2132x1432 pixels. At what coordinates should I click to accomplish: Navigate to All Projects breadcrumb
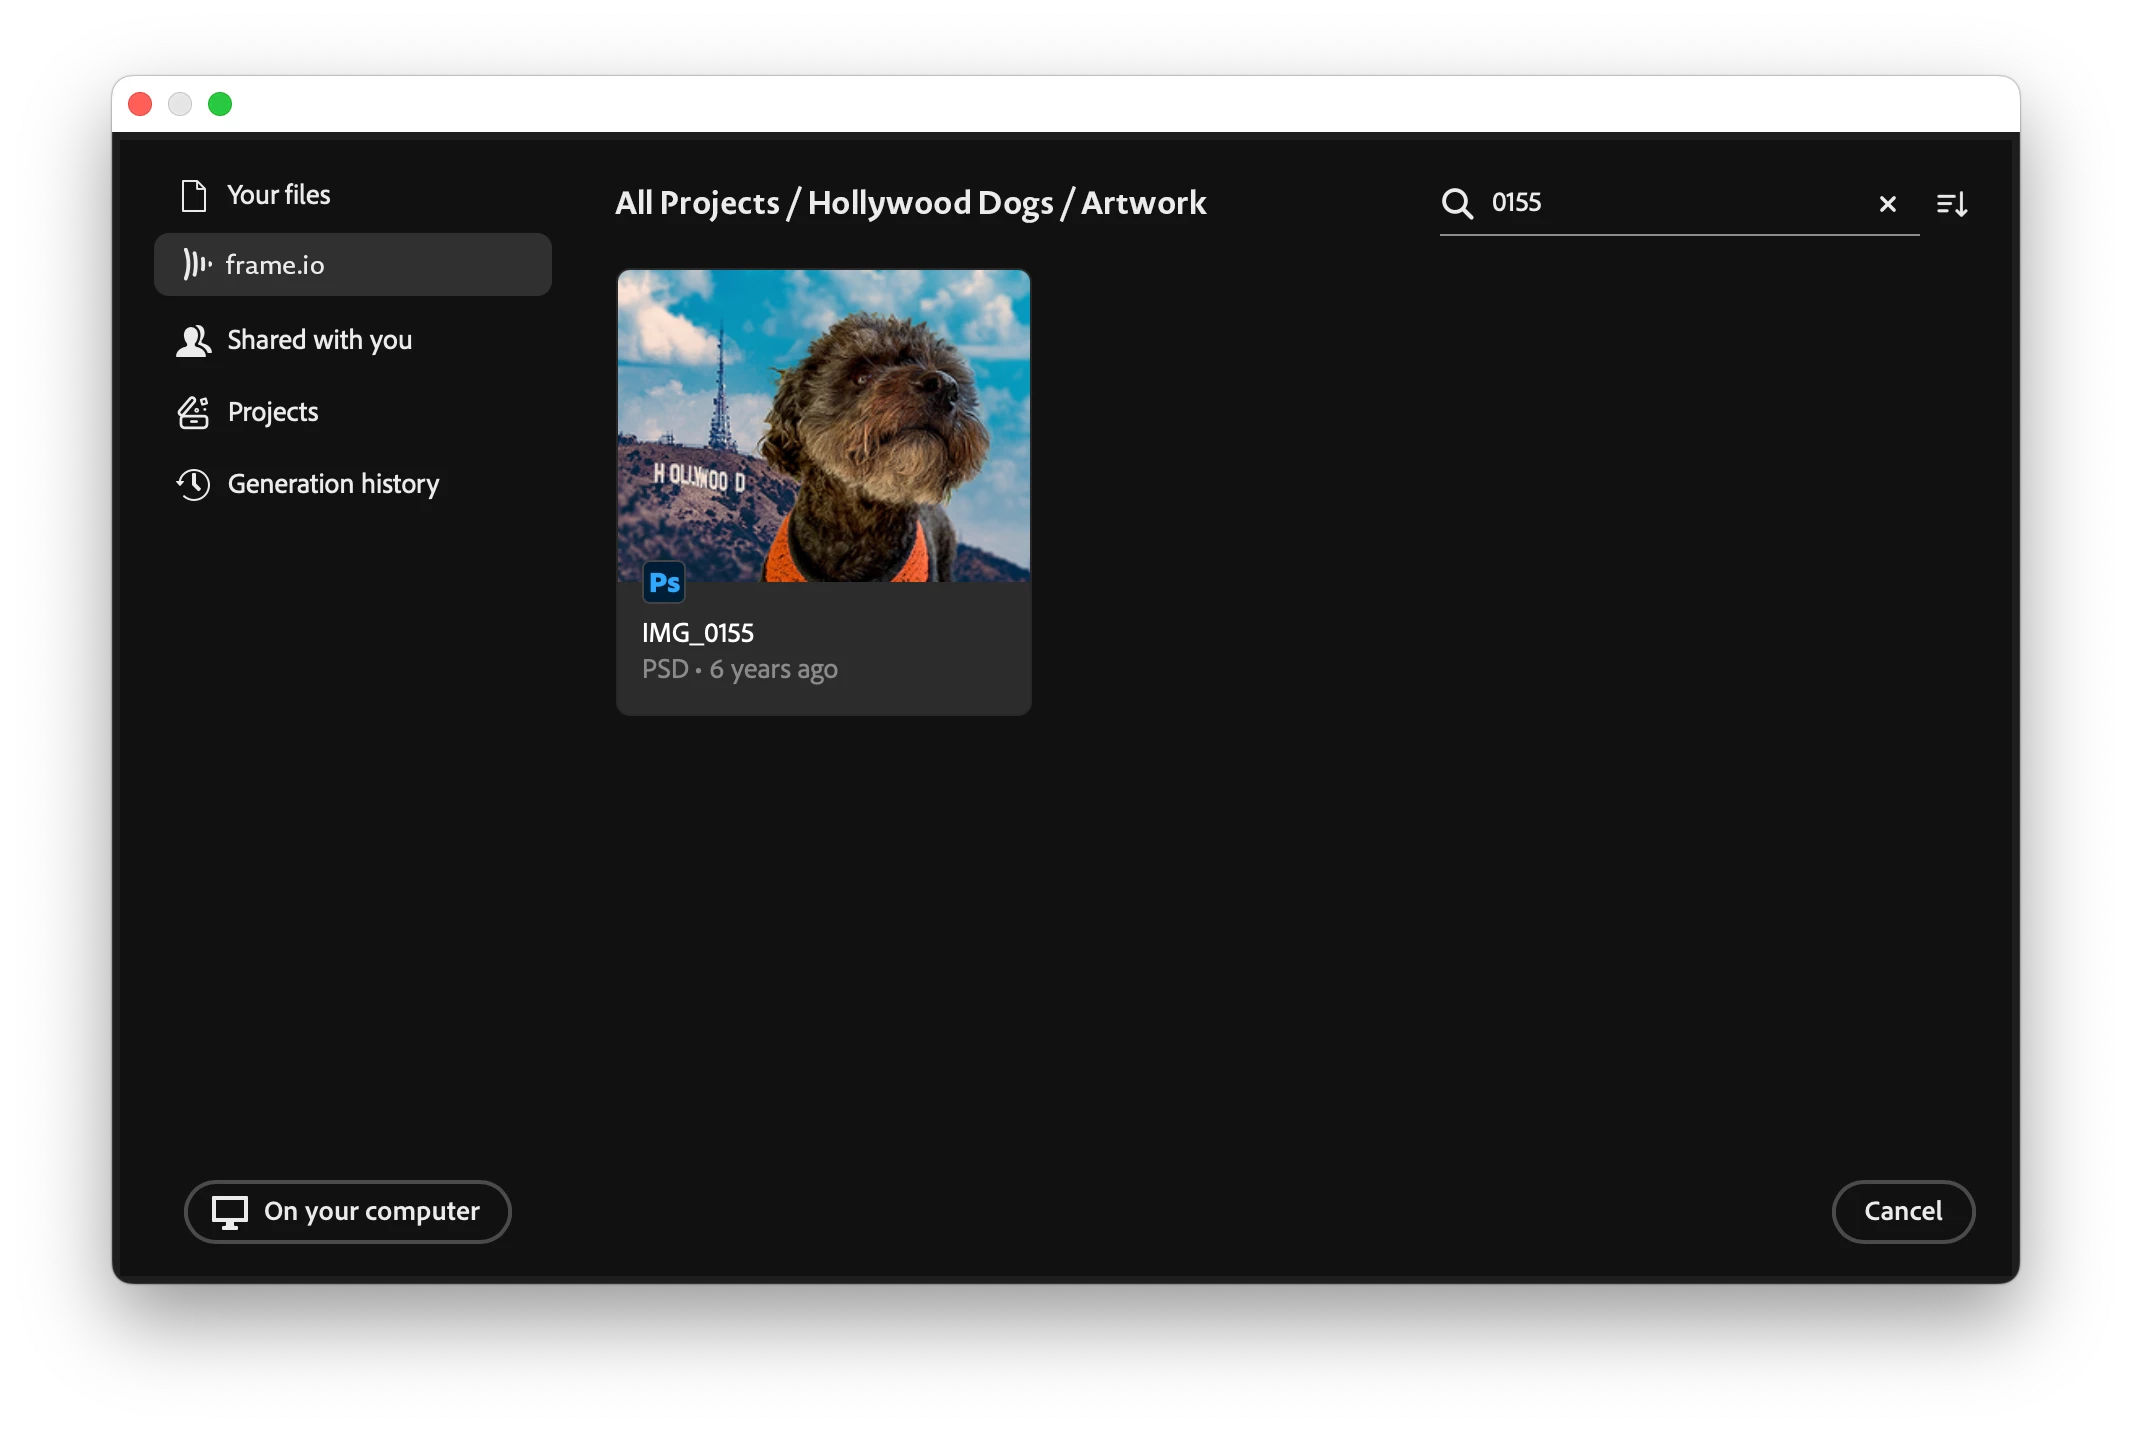697,203
